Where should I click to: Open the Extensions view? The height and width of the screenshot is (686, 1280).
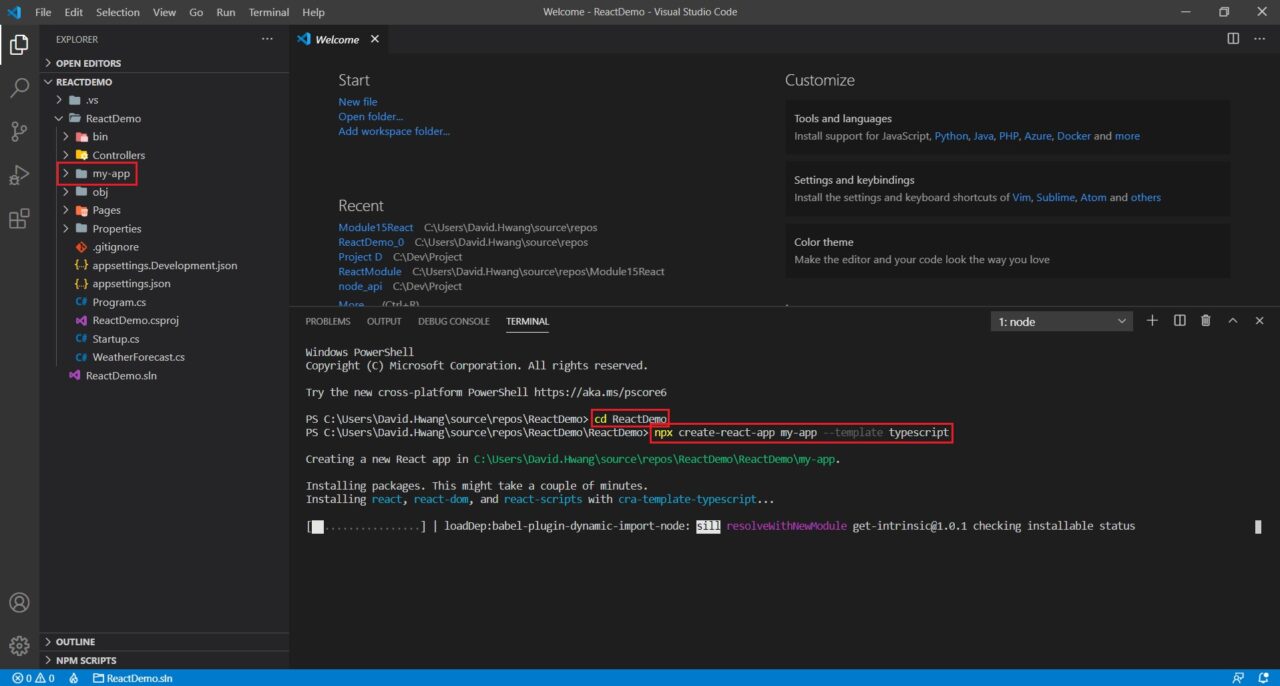[x=19, y=220]
